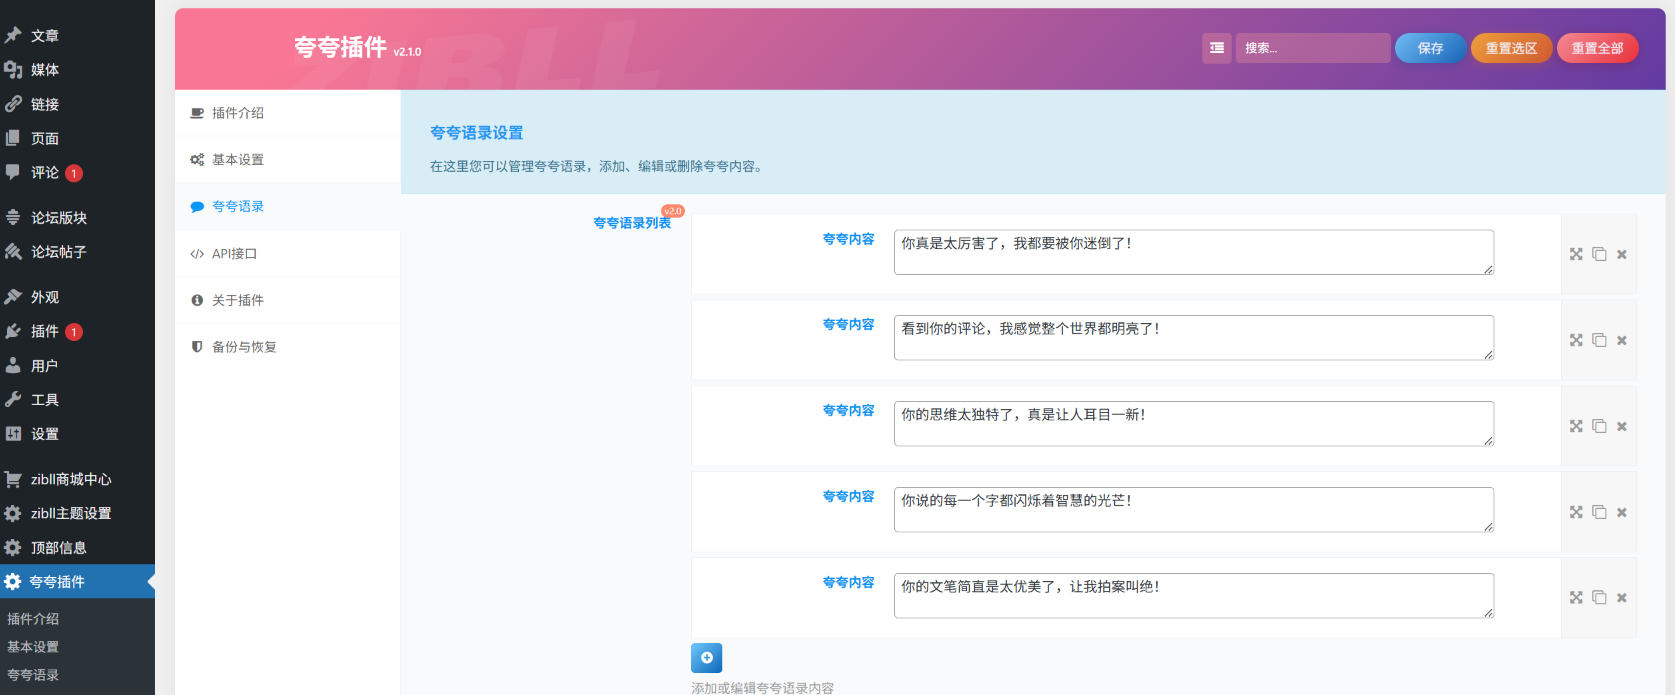1675x695 pixels.
Task: Click the move handle of '你的思维太独特了' entry
Action: (x=1576, y=426)
